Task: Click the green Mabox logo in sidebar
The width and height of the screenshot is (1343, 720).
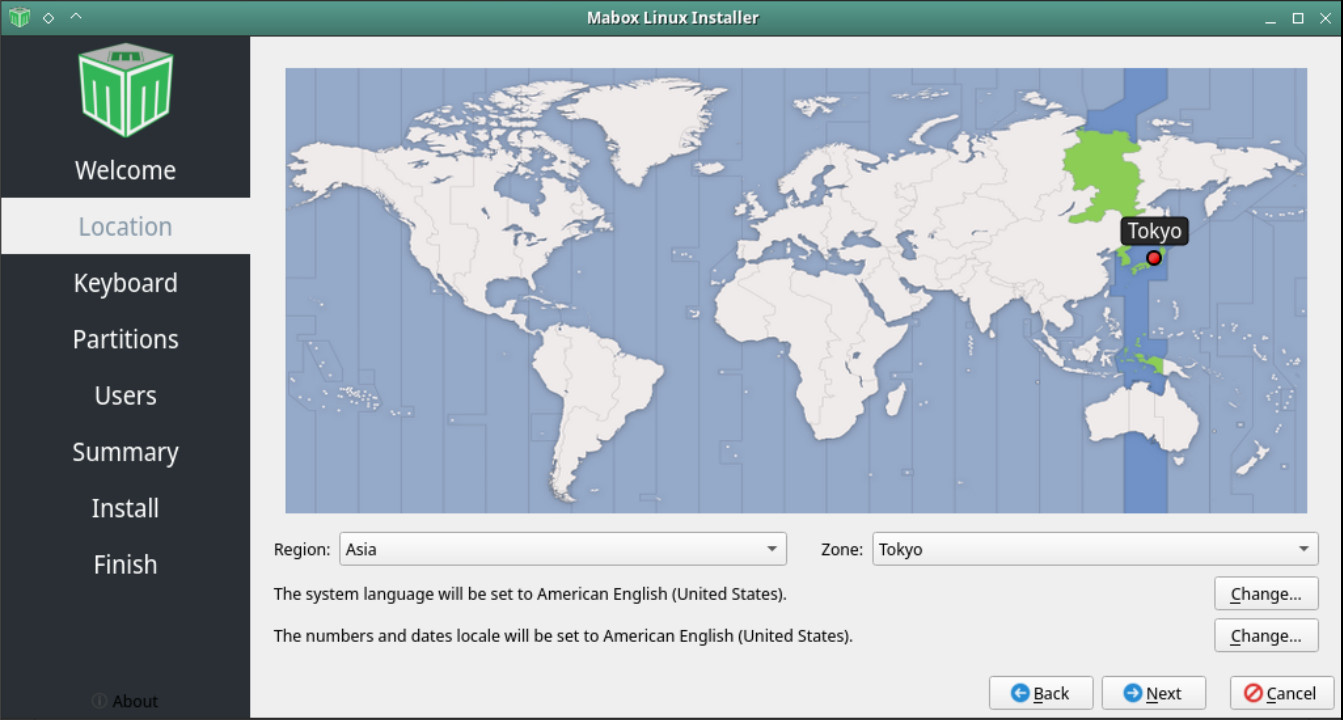Action: [x=125, y=90]
